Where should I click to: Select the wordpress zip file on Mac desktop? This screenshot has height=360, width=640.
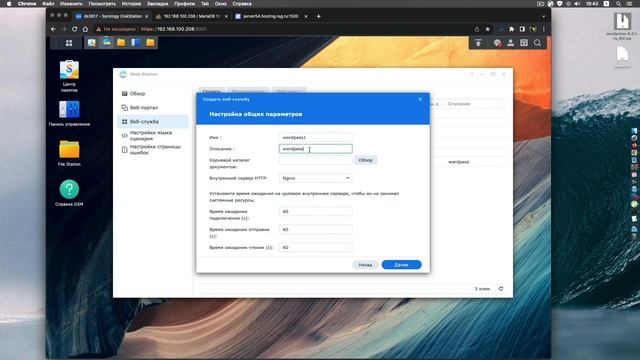point(622,26)
